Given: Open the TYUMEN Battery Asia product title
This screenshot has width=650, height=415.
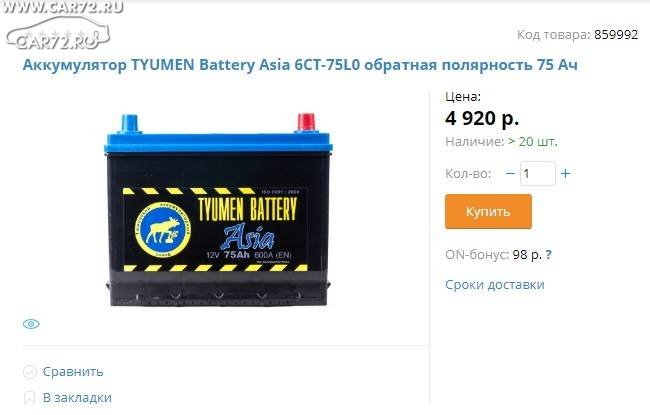Looking at the screenshot, I should [300, 65].
